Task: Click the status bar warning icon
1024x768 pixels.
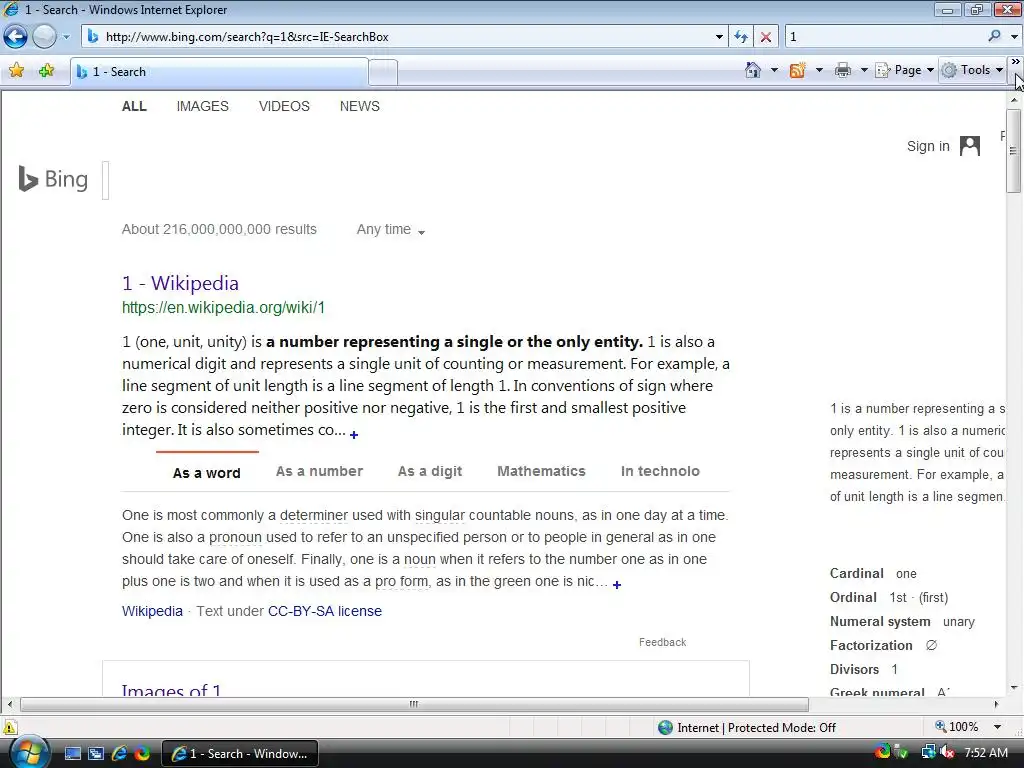Action: [10, 727]
